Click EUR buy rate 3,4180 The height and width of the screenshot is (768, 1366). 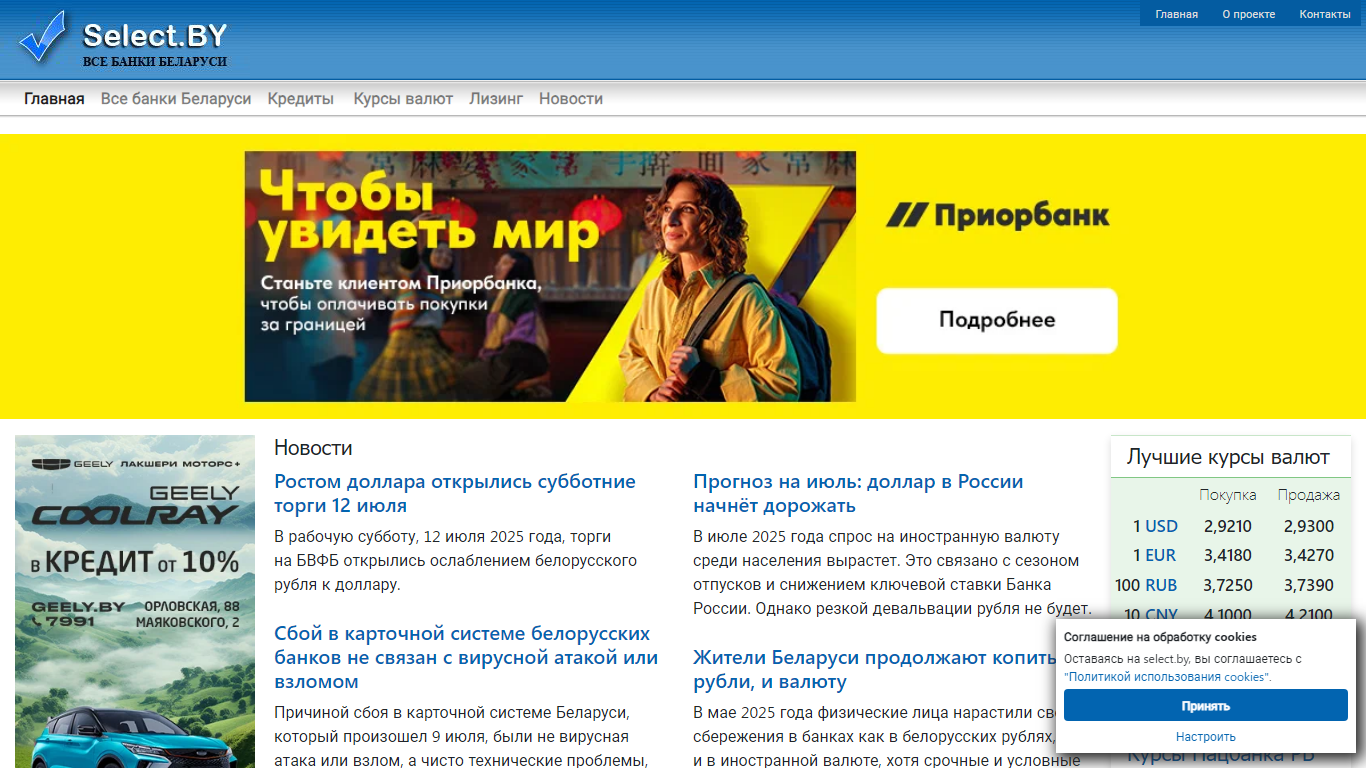click(x=1228, y=555)
